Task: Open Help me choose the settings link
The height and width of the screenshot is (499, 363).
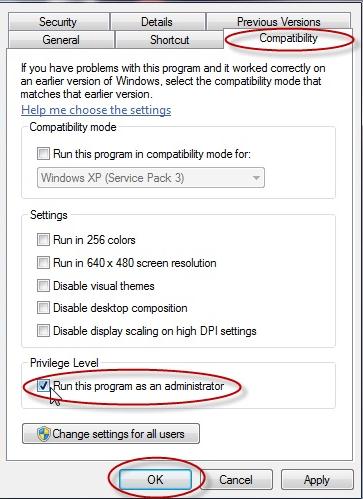Action: point(96,110)
